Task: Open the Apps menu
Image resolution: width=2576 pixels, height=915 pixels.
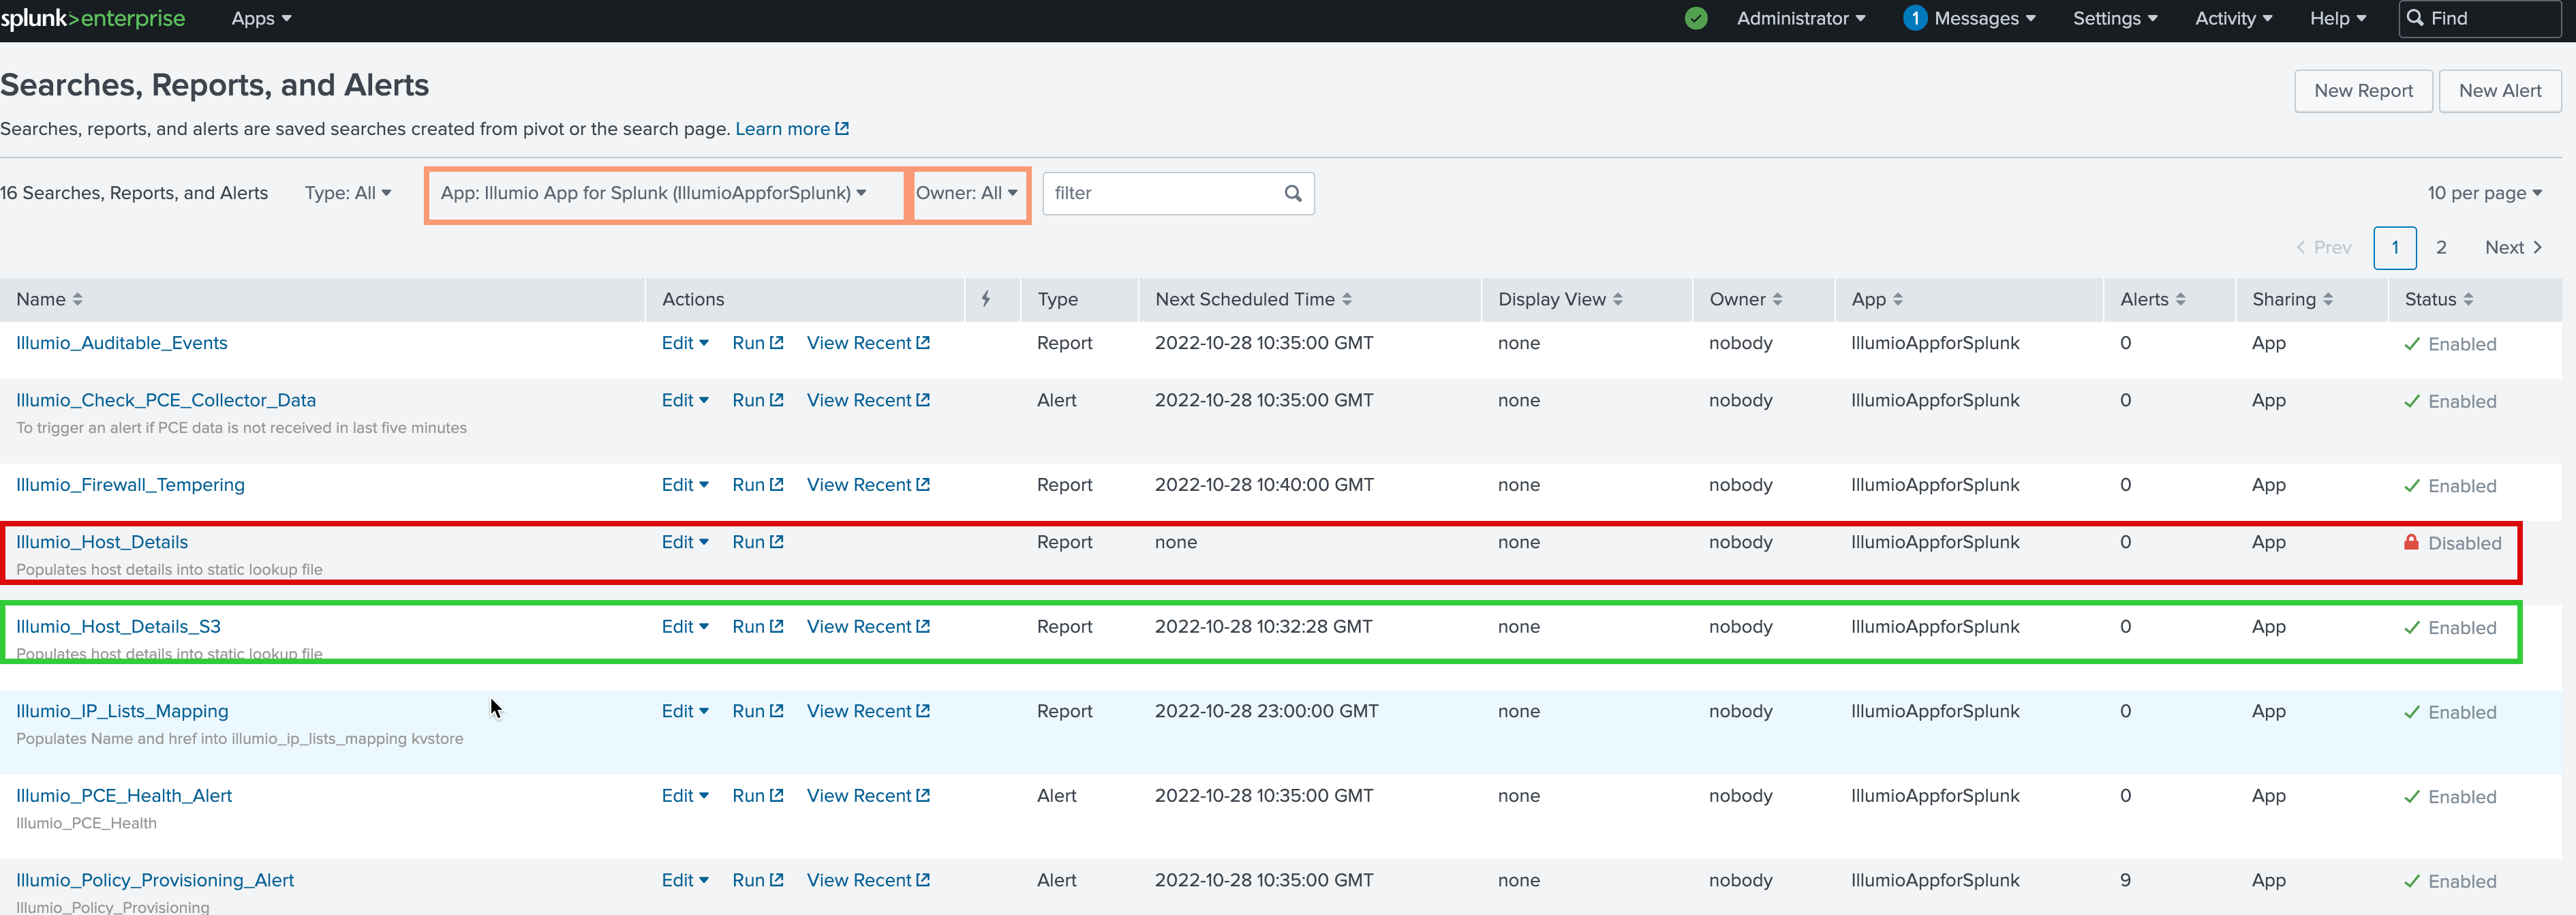Action: coord(261,18)
